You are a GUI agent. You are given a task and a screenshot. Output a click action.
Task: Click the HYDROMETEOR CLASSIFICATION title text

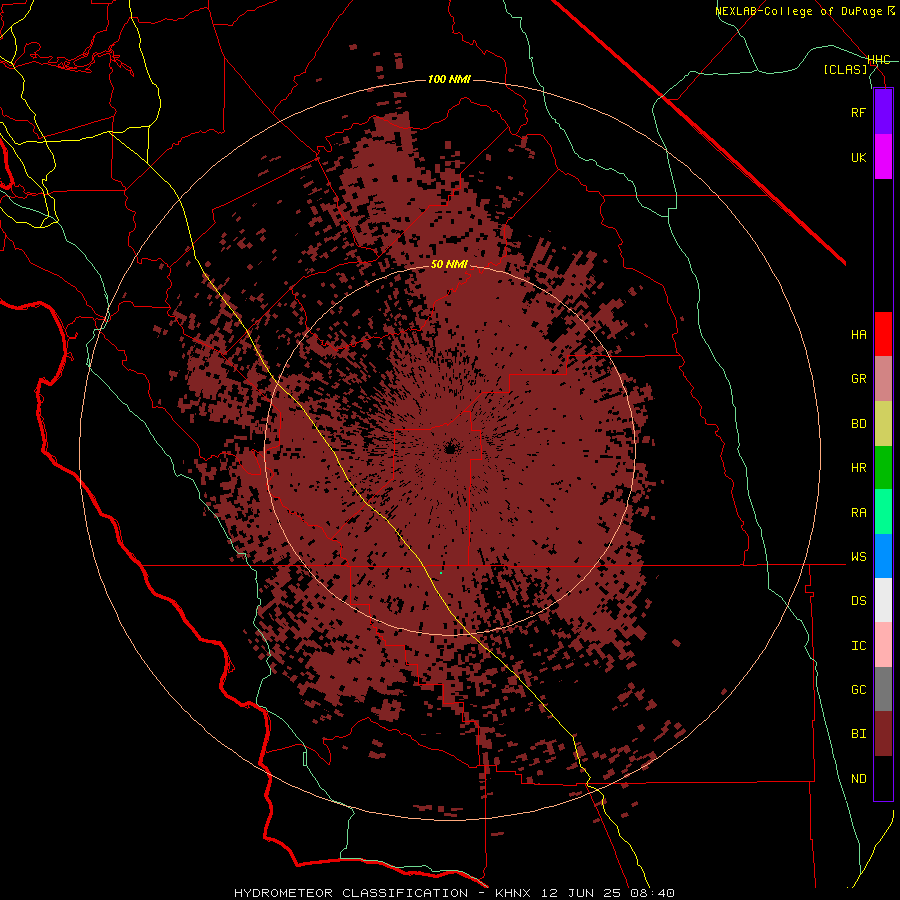[351, 893]
